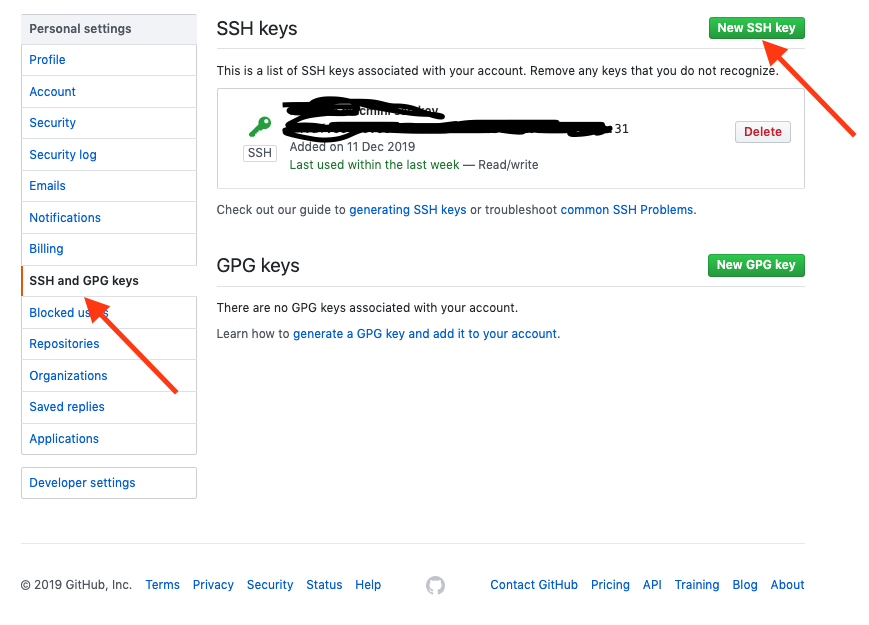Delete the listed SSH key
The width and height of the screenshot is (869, 625).
(762, 132)
